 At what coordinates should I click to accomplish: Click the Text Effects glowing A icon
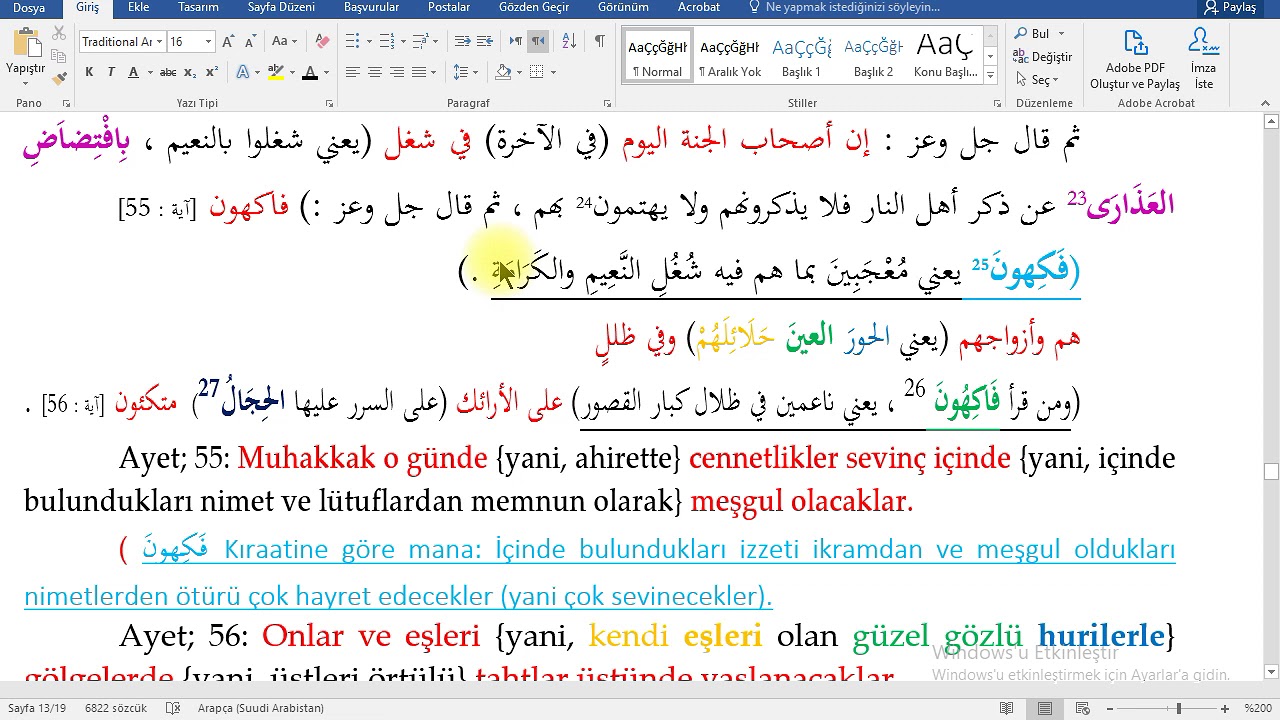point(243,72)
